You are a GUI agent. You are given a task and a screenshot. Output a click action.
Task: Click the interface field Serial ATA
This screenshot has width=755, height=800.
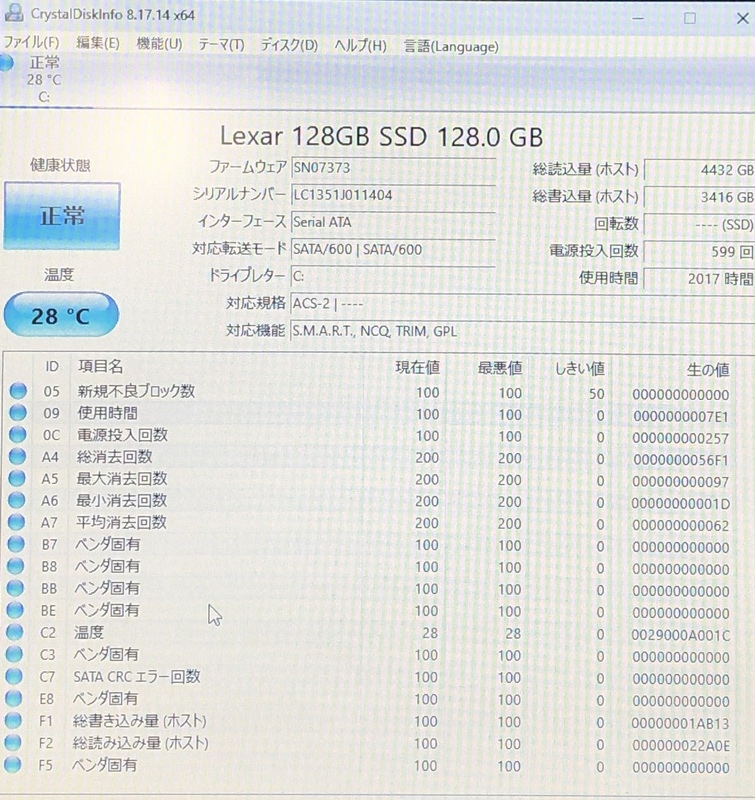tap(393, 222)
